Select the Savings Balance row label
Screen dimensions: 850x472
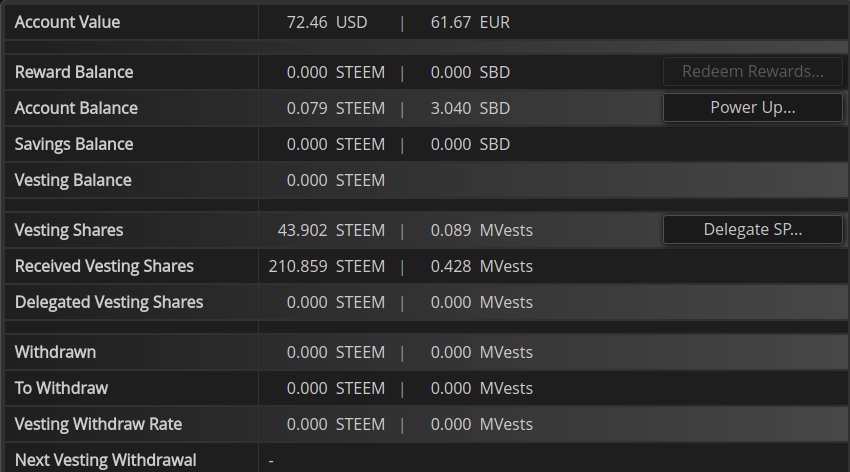point(74,144)
